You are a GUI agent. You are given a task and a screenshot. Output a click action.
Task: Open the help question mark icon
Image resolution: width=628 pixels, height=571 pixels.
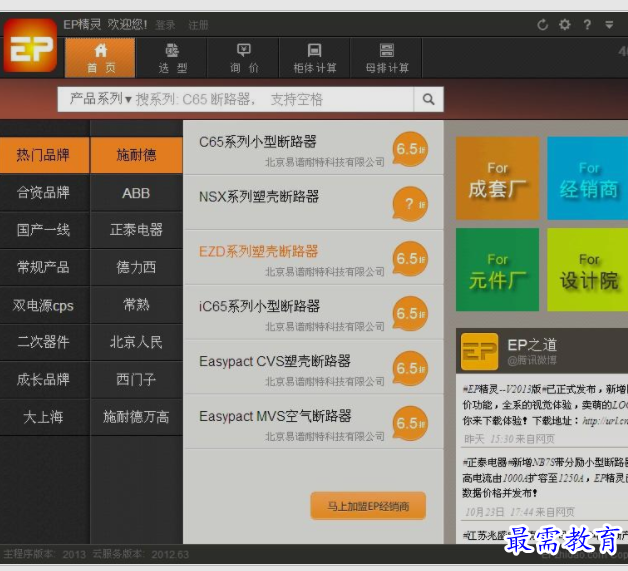click(x=587, y=25)
